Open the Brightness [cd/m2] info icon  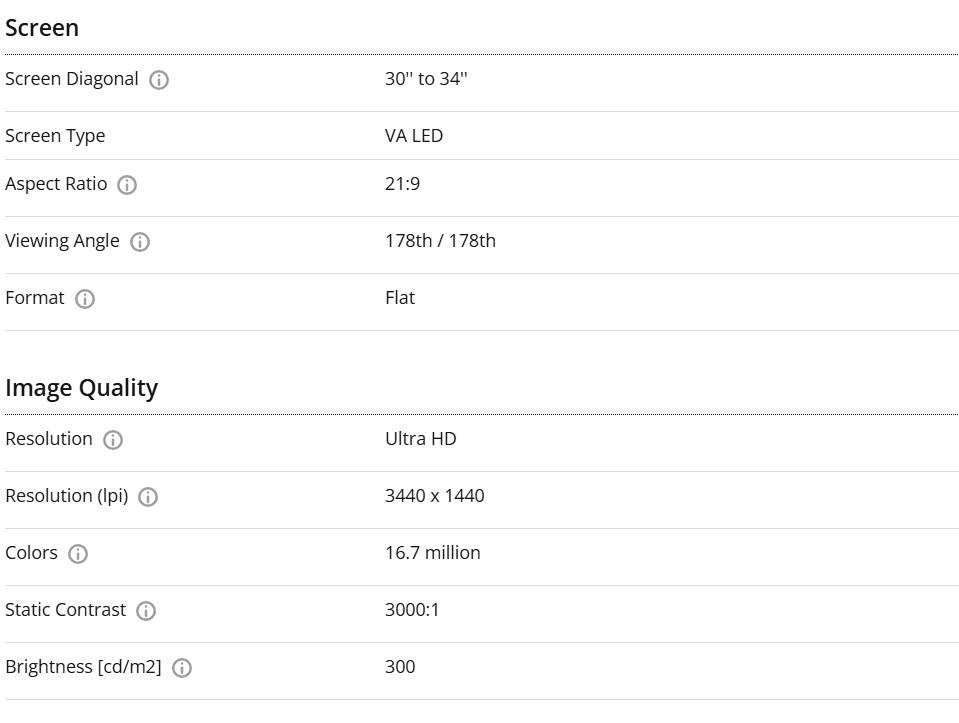pos(182,667)
